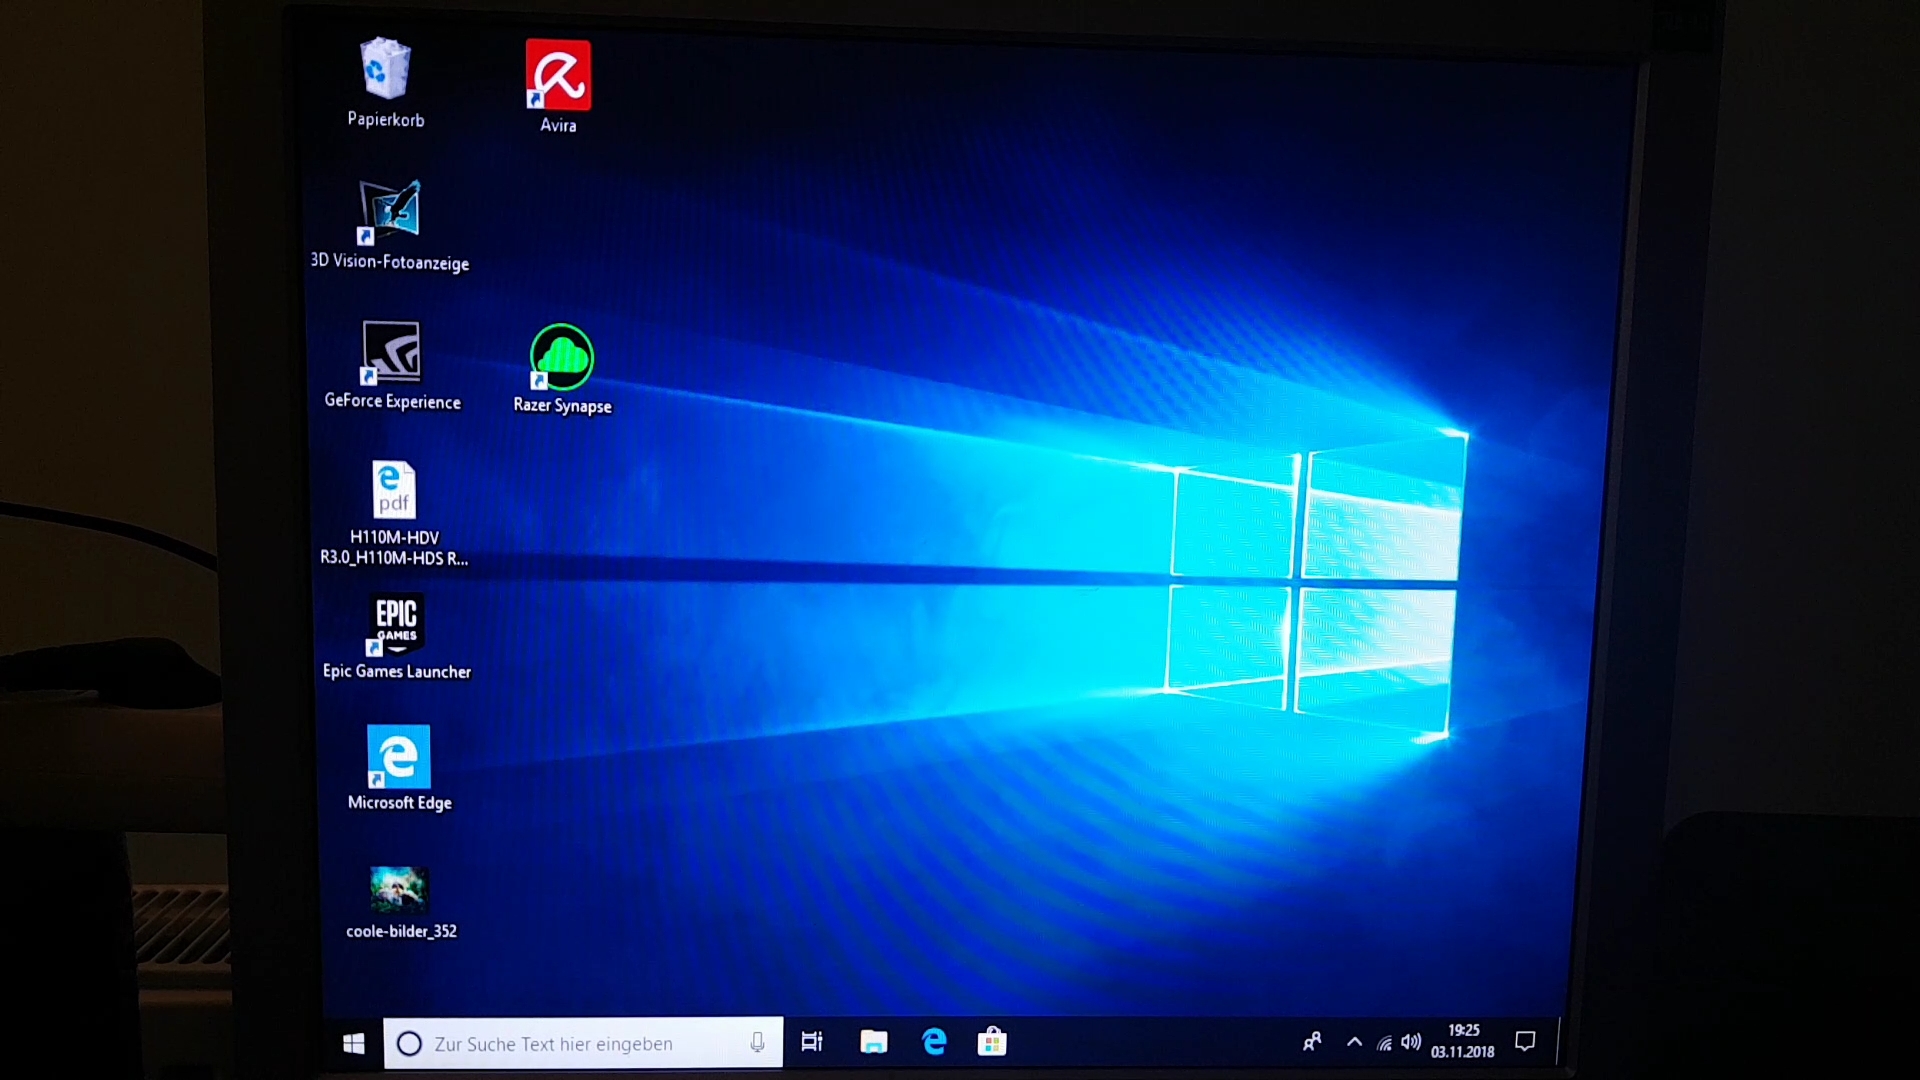Open Task View from the taskbar
The width and height of the screenshot is (1920, 1080).
point(812,1042)
